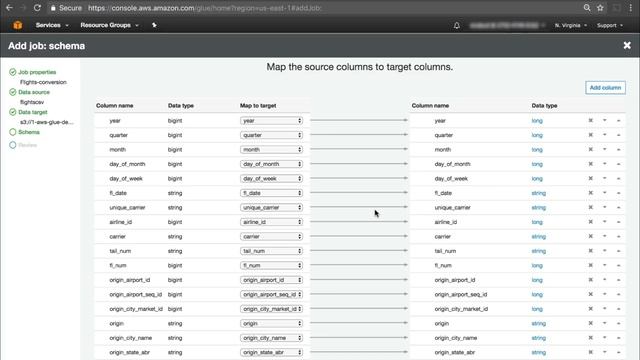Click down arrow icon in day_of_week target row

(x=604, y=178)
